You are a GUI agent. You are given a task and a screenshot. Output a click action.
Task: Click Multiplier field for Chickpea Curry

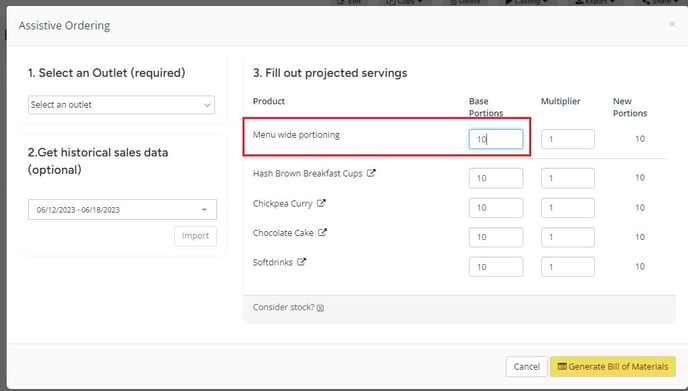tap(568, 208)
